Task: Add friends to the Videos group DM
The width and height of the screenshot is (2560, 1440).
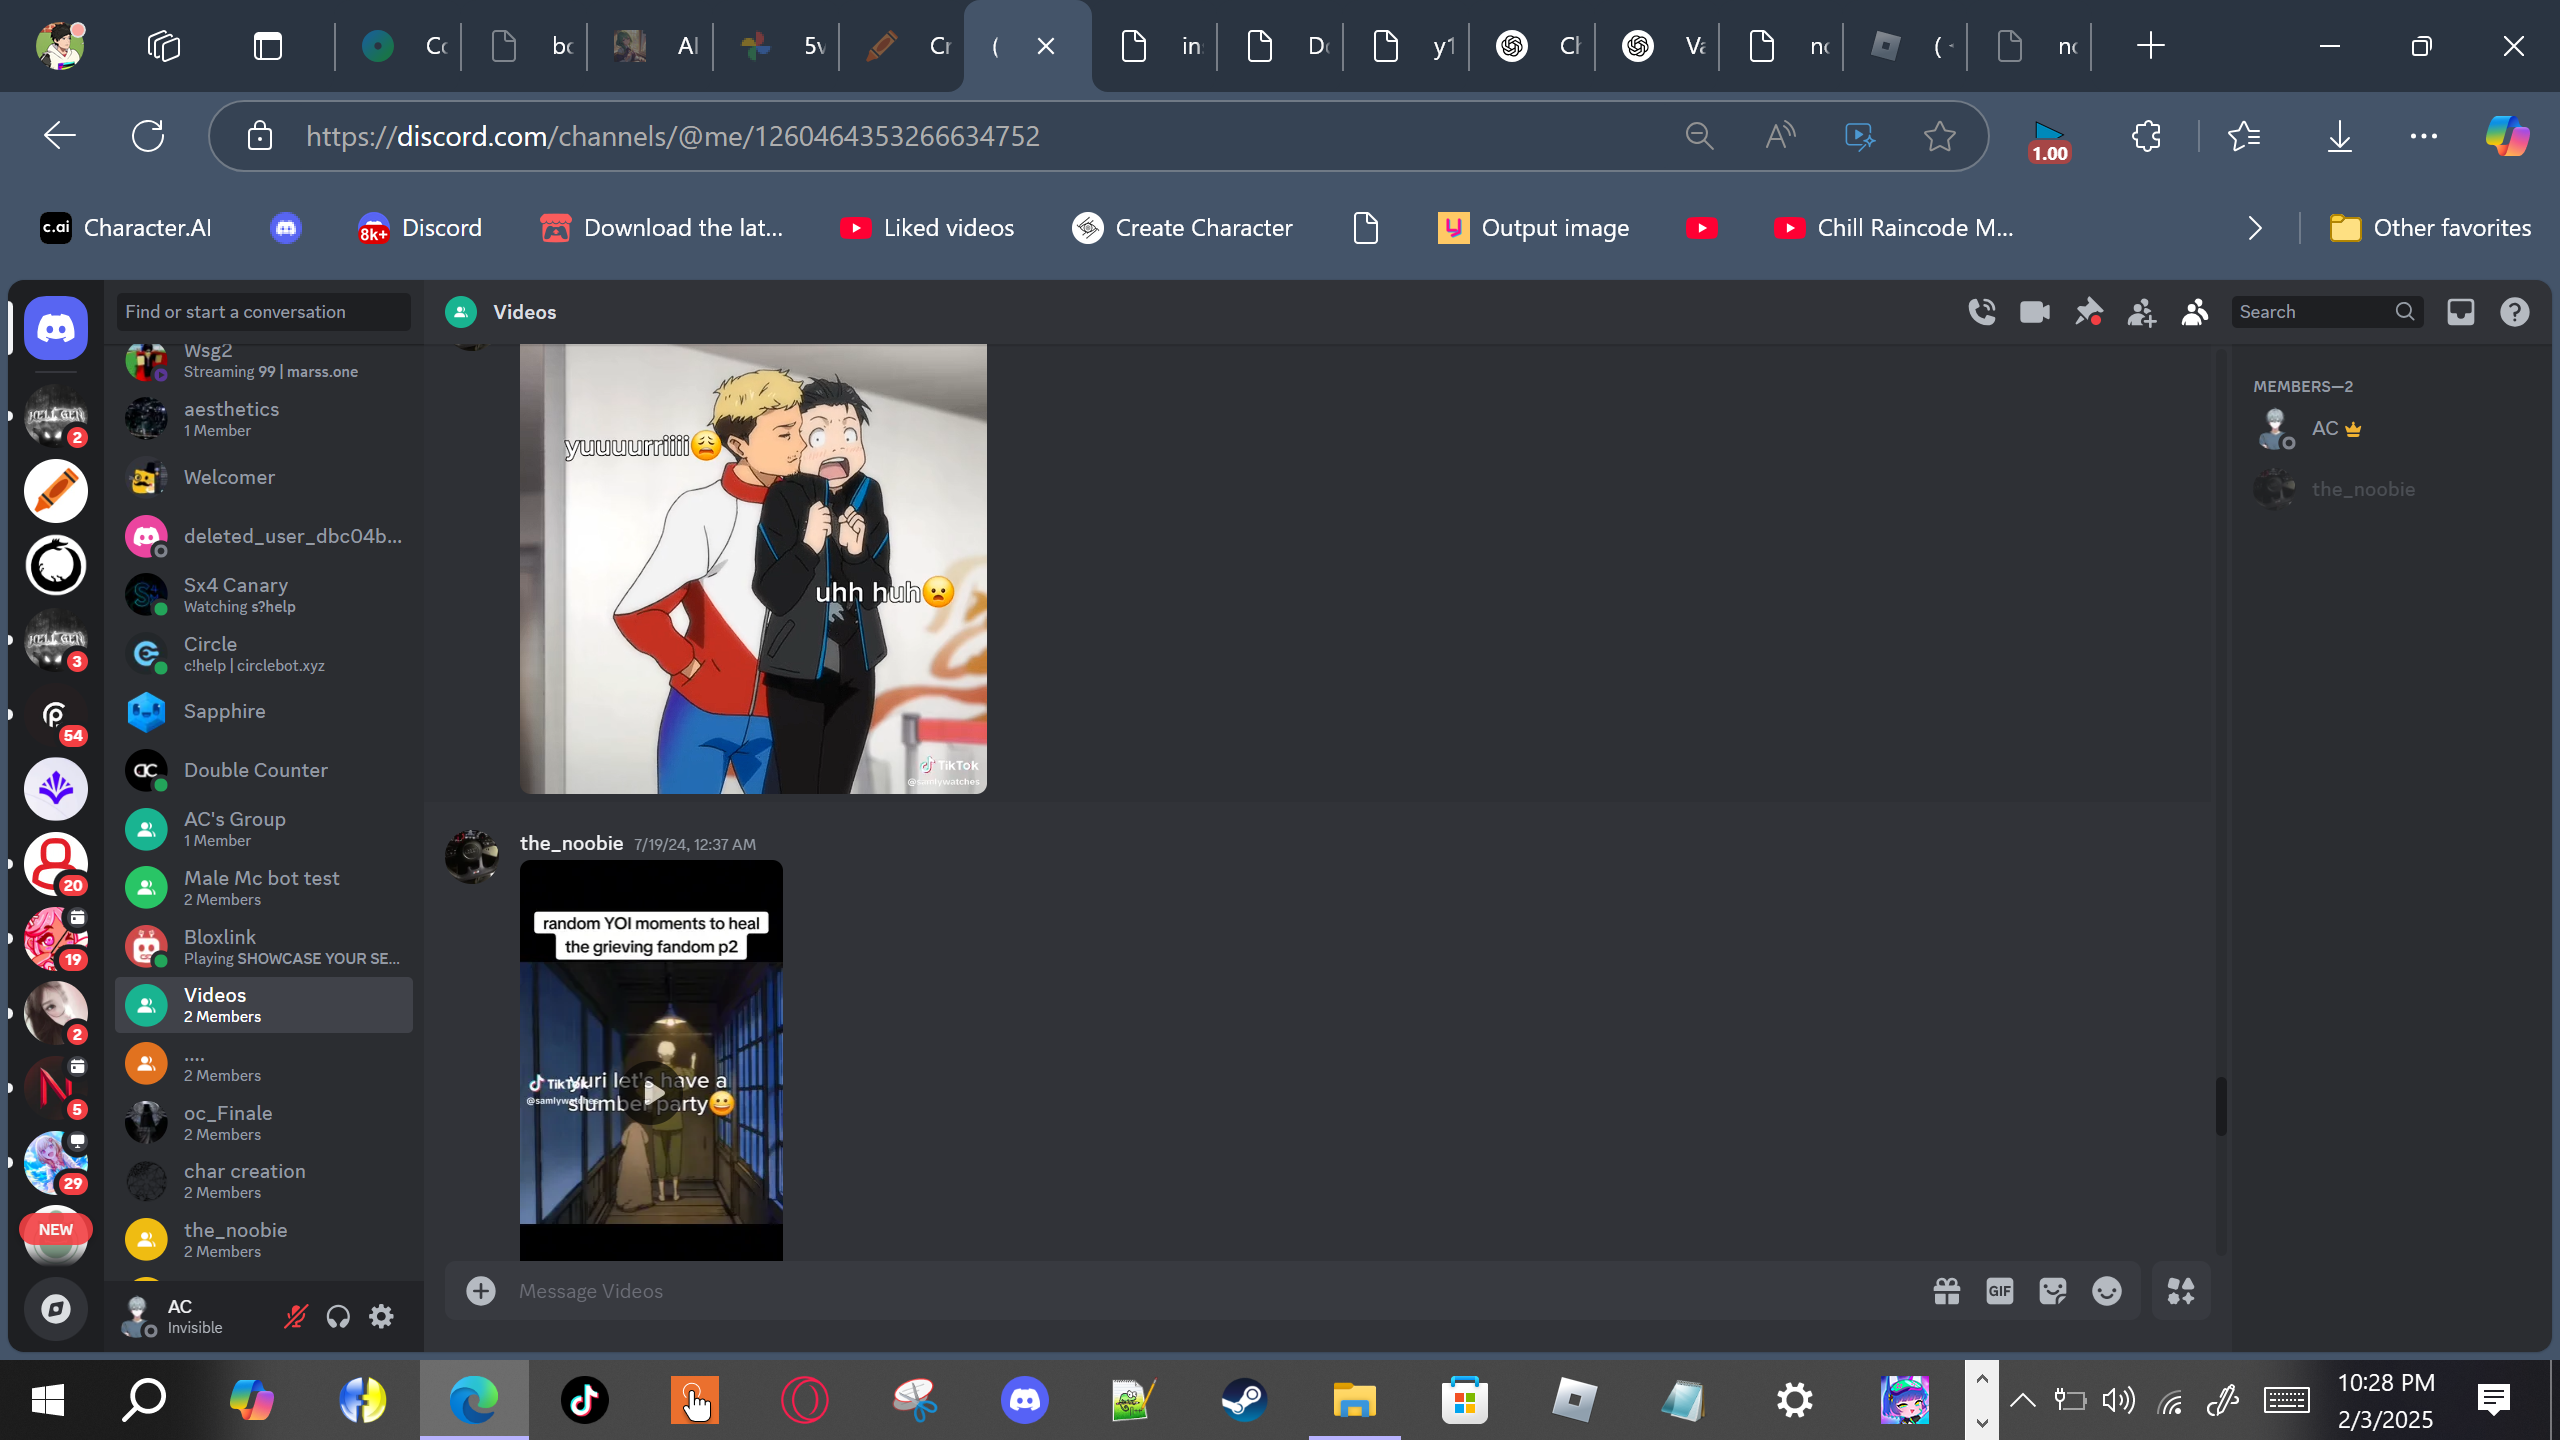Action: coord(2141,312)
